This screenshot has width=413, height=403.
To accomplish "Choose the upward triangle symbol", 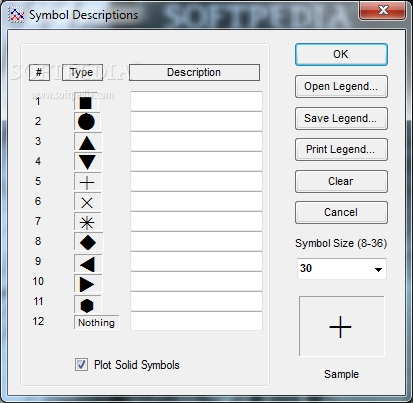I will coord(88,142).
